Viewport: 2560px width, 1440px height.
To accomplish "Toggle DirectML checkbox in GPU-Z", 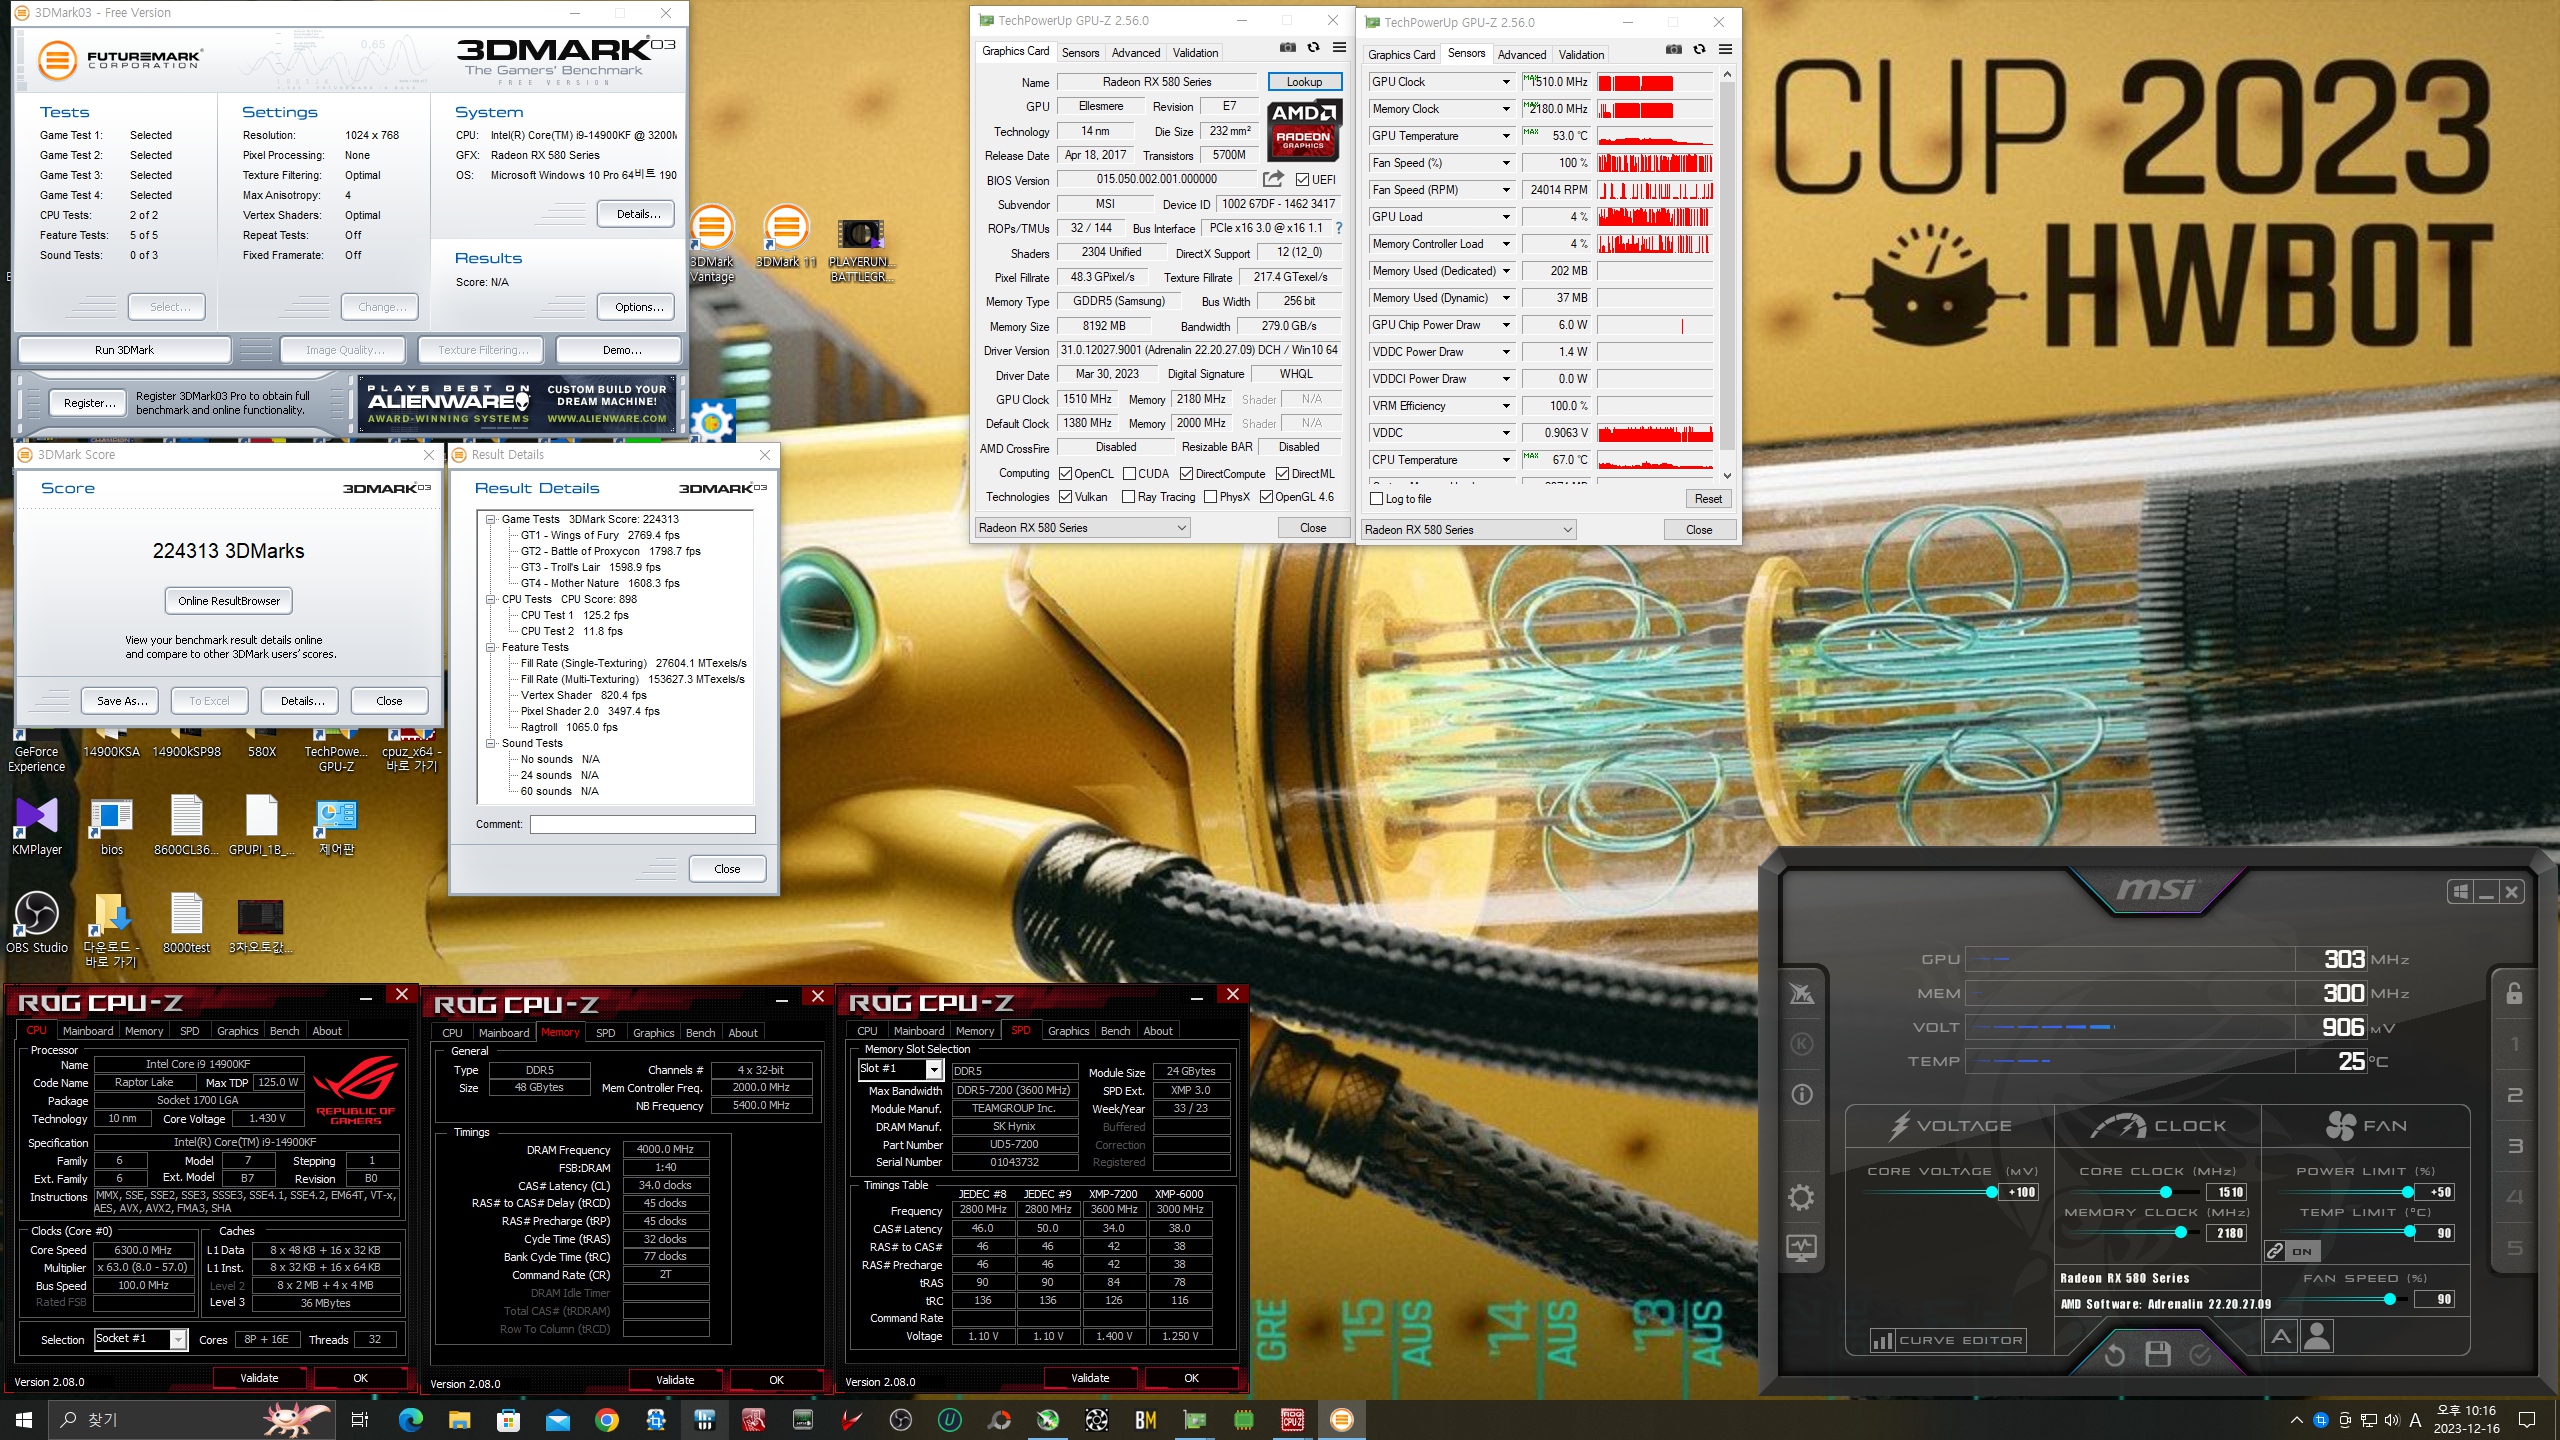I will point(1282,474).
